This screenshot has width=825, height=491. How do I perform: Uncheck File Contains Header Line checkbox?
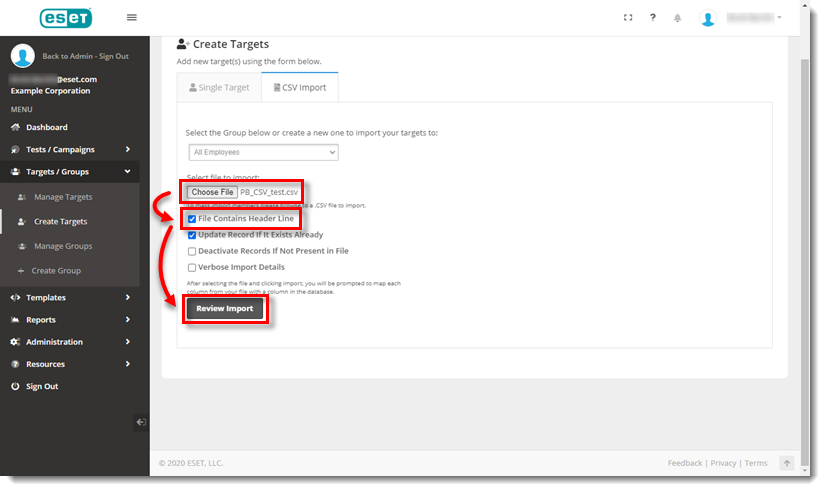tap(192, 218)
